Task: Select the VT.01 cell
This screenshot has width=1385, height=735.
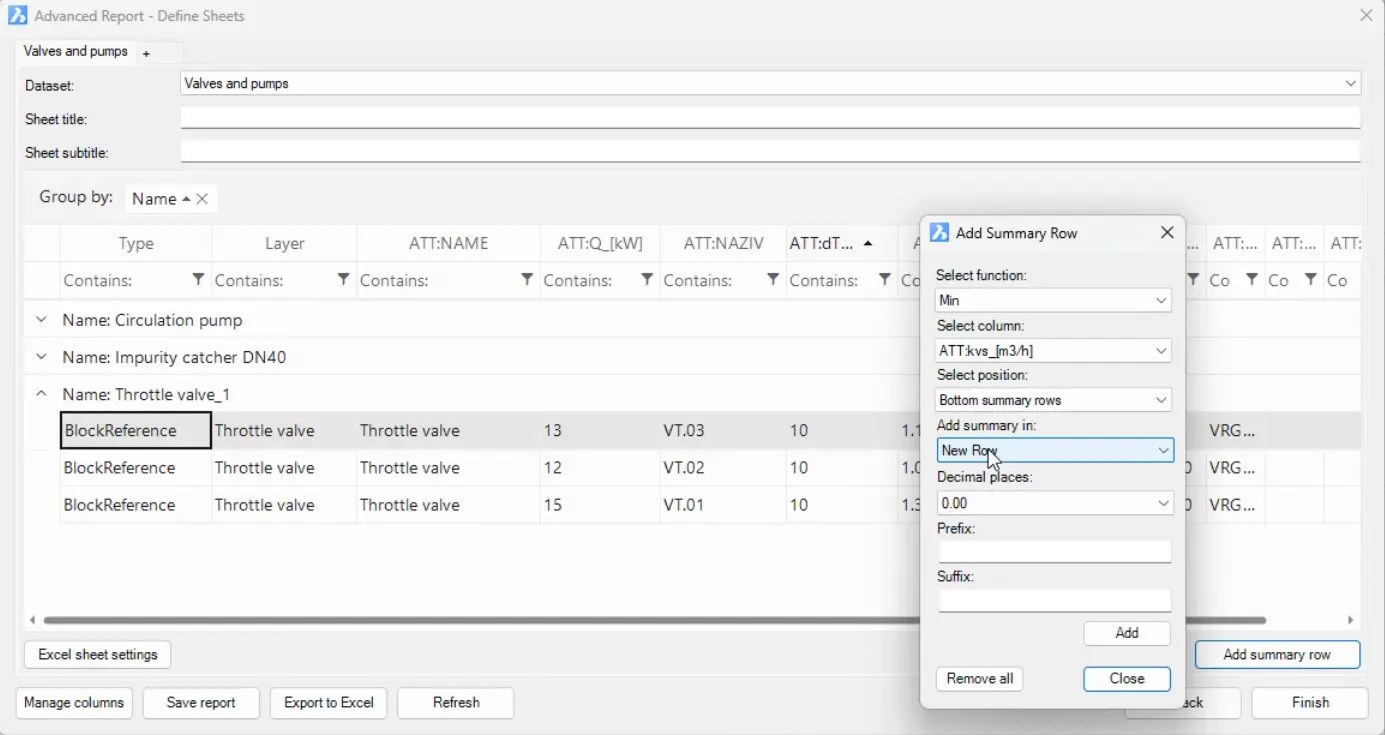Action: click(723, 505)
